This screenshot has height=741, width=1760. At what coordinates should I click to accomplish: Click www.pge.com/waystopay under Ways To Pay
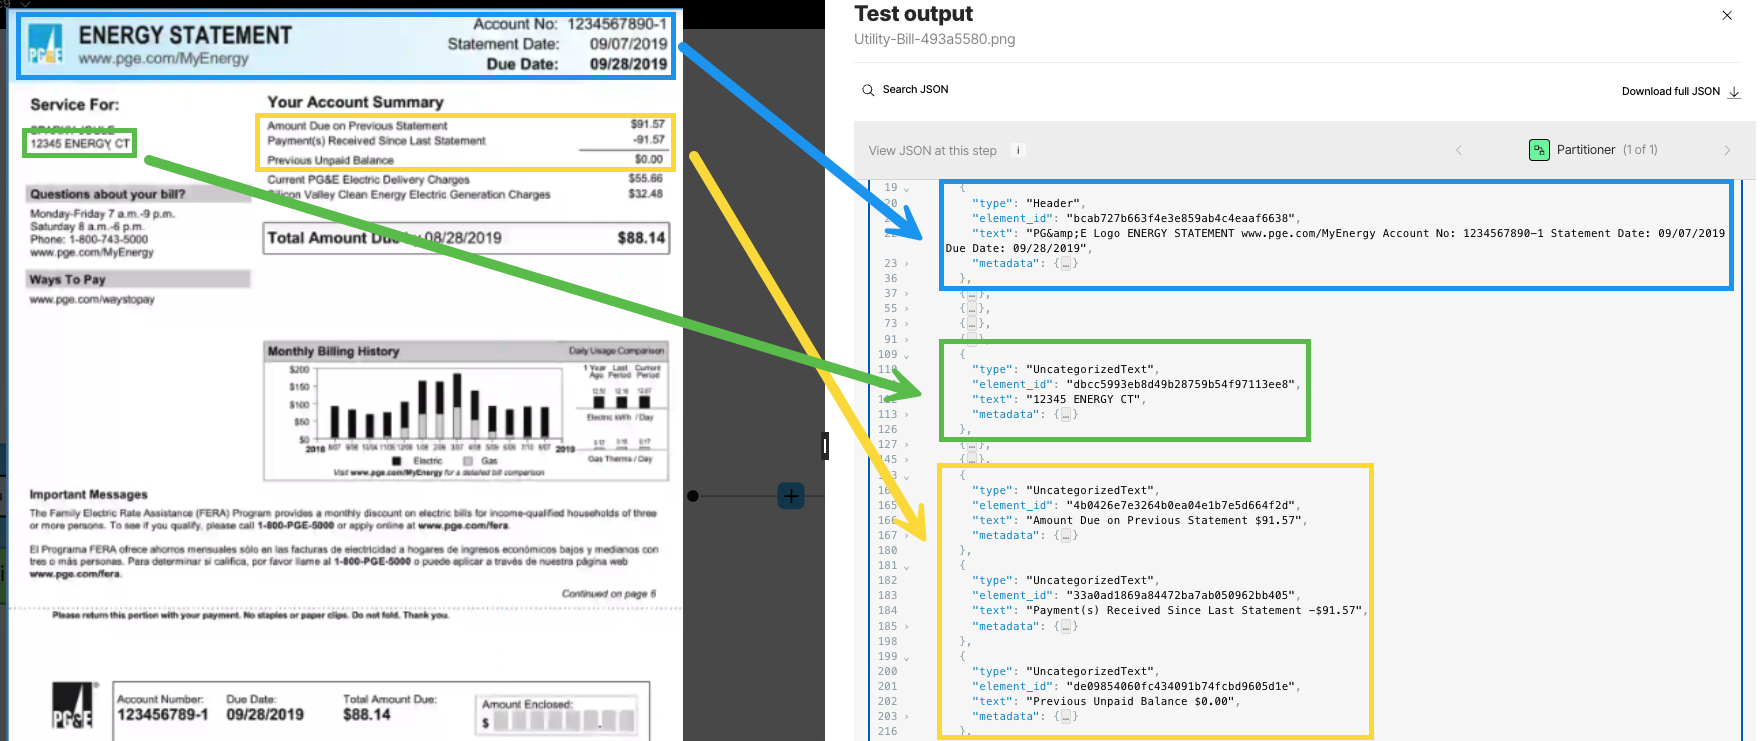pos(92,300)
